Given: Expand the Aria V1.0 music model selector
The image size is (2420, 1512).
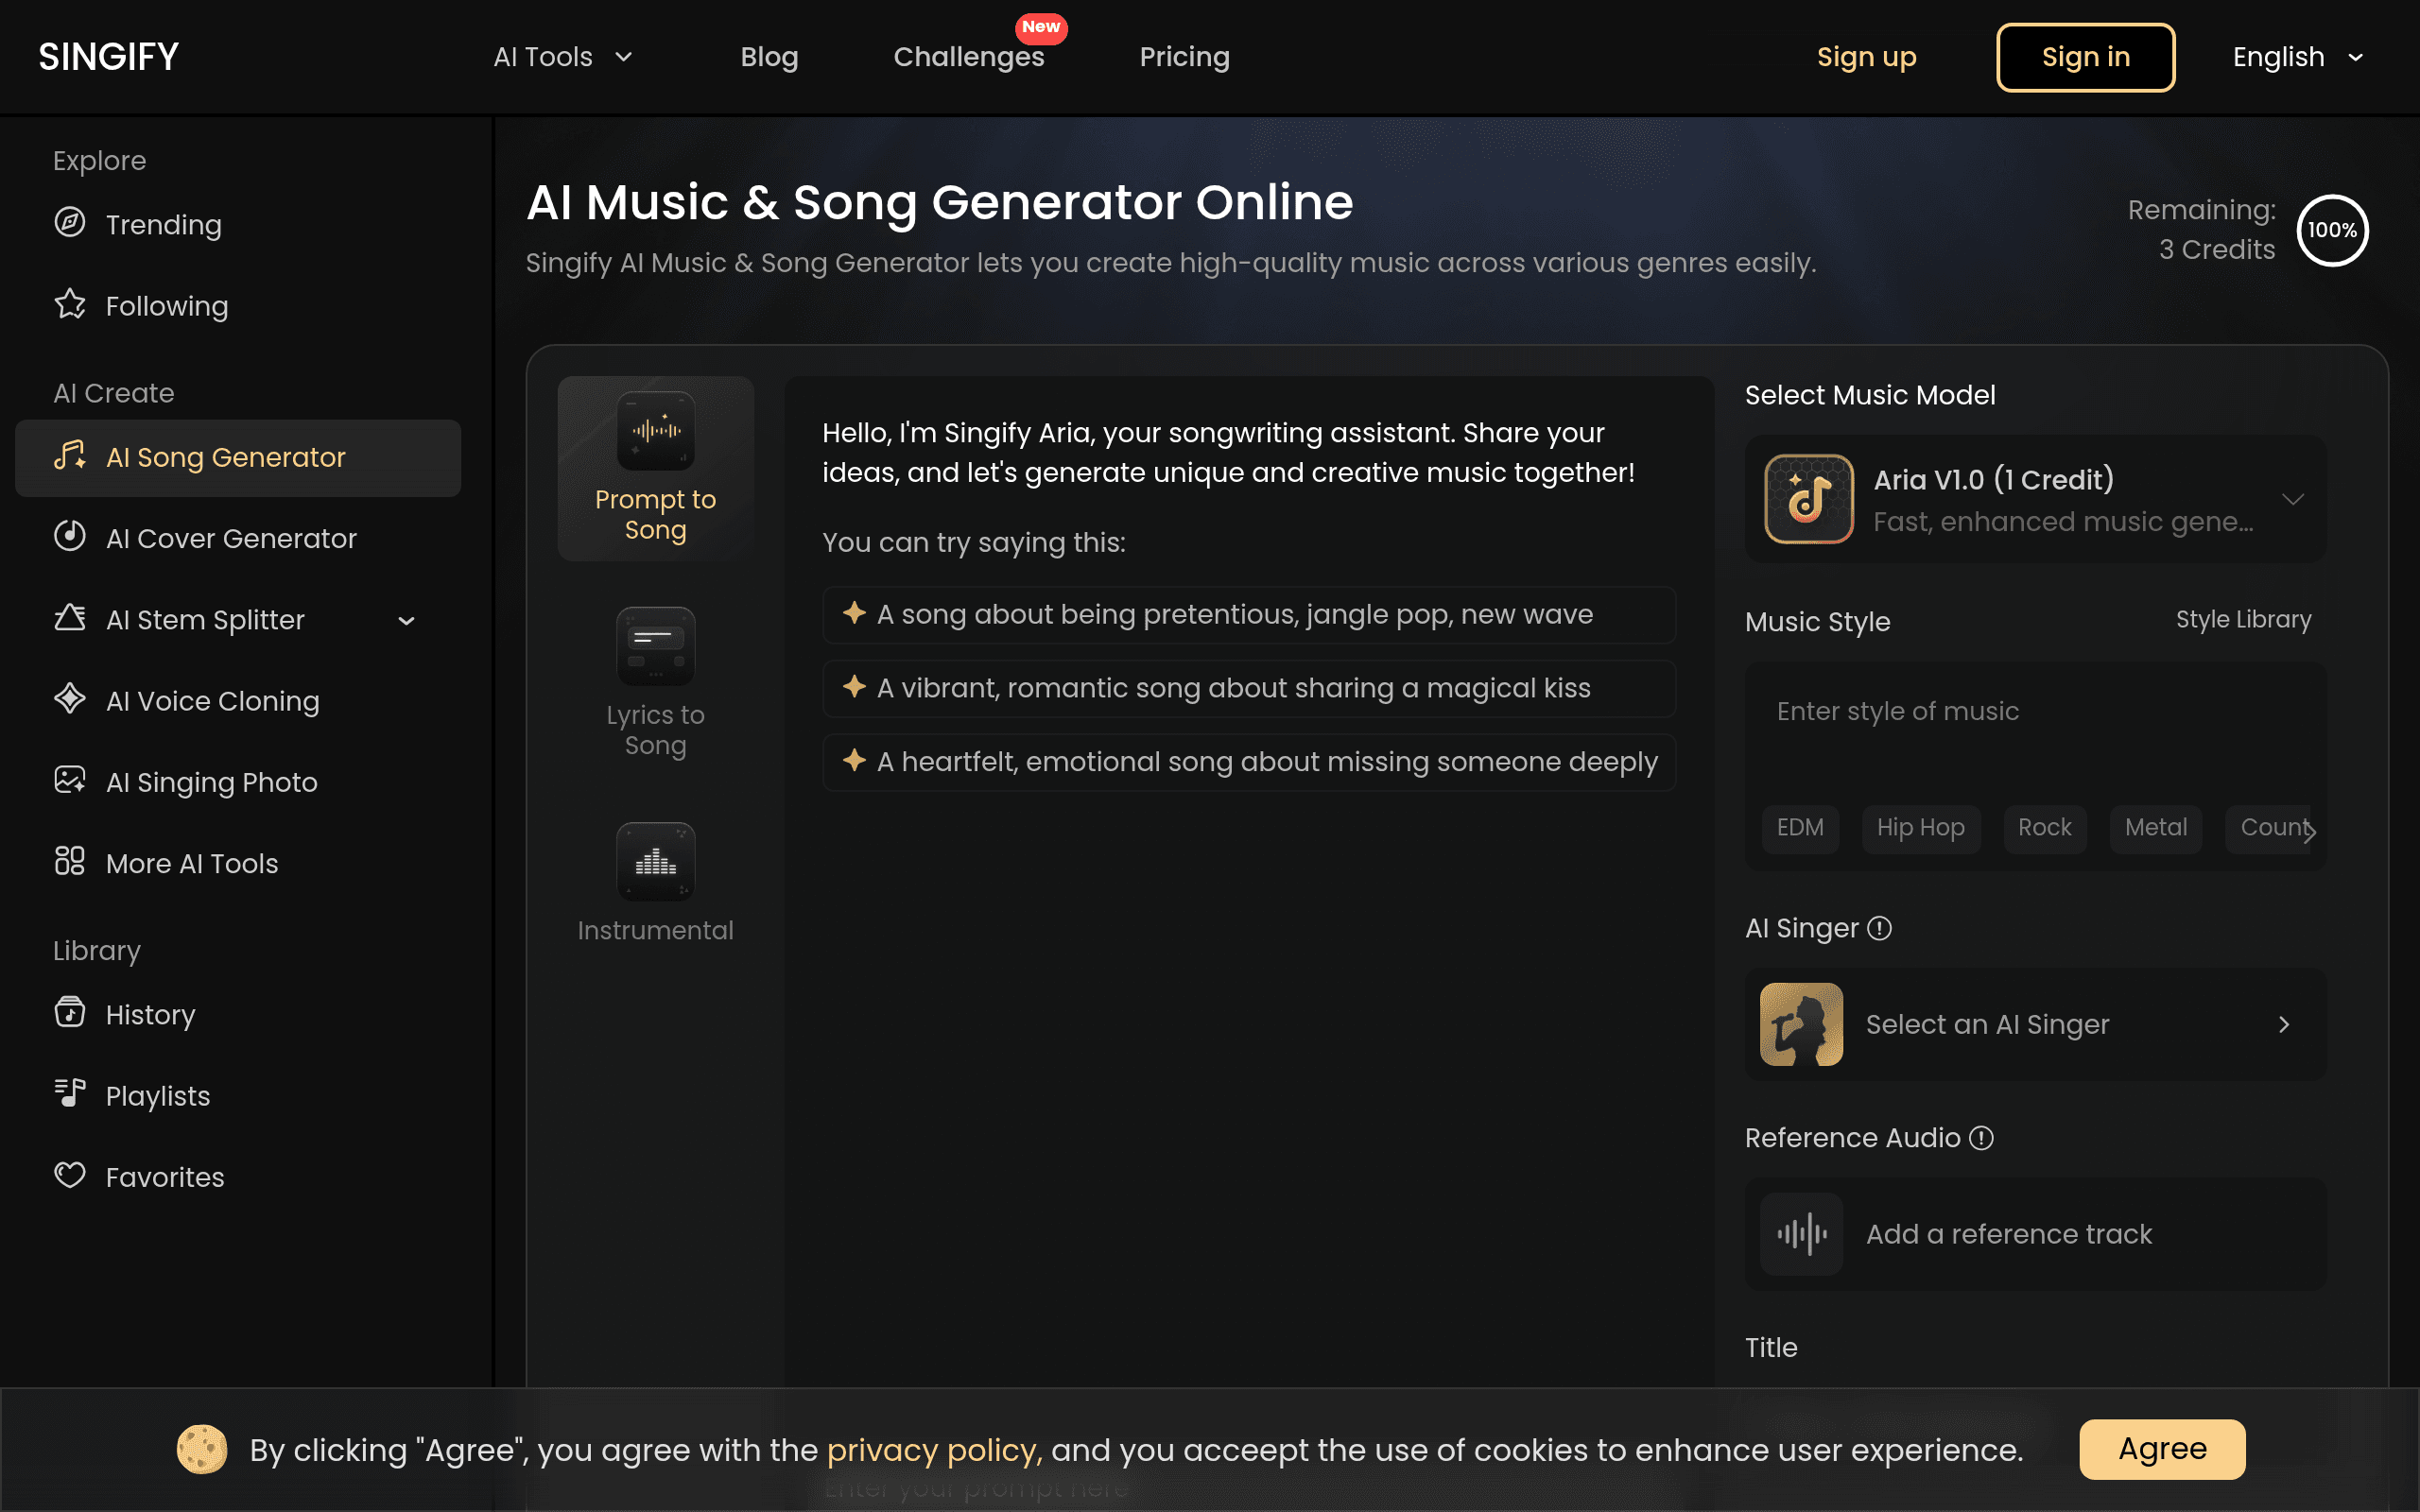Looking at the screenshot, I should pos(2035,499).
